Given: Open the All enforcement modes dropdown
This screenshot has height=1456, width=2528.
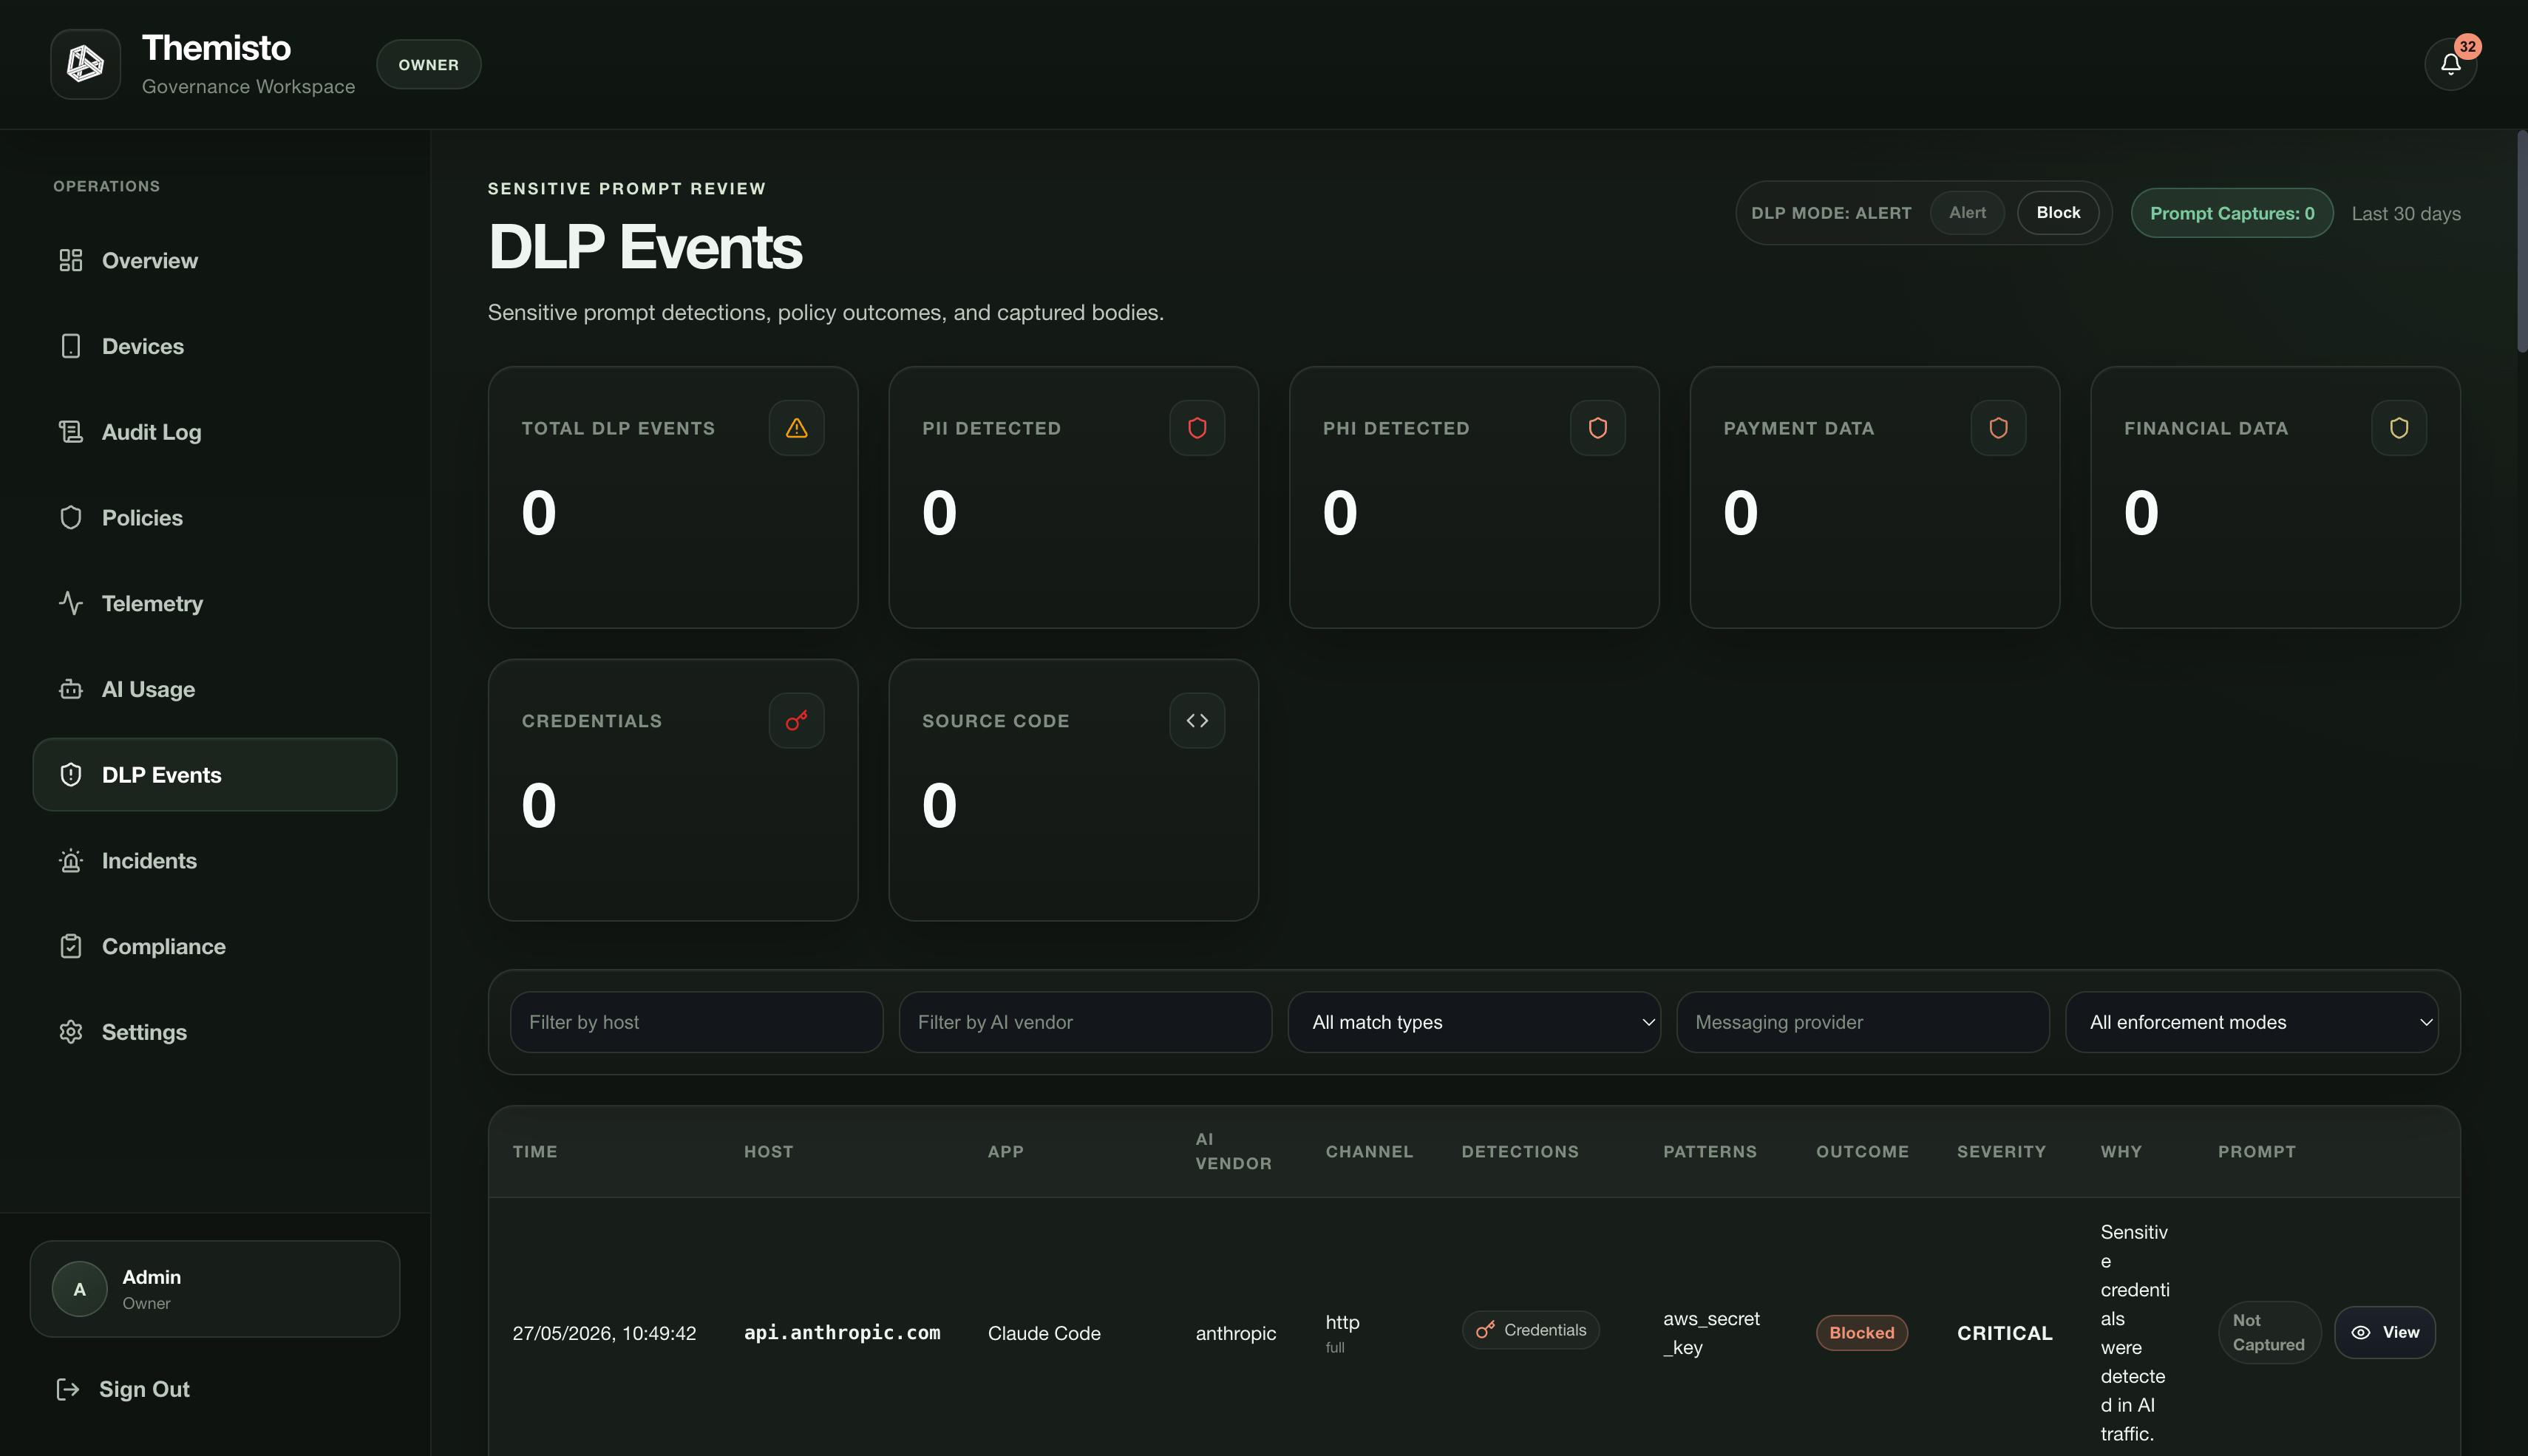Looking at the screenshot, I should pos(2251,1022).
